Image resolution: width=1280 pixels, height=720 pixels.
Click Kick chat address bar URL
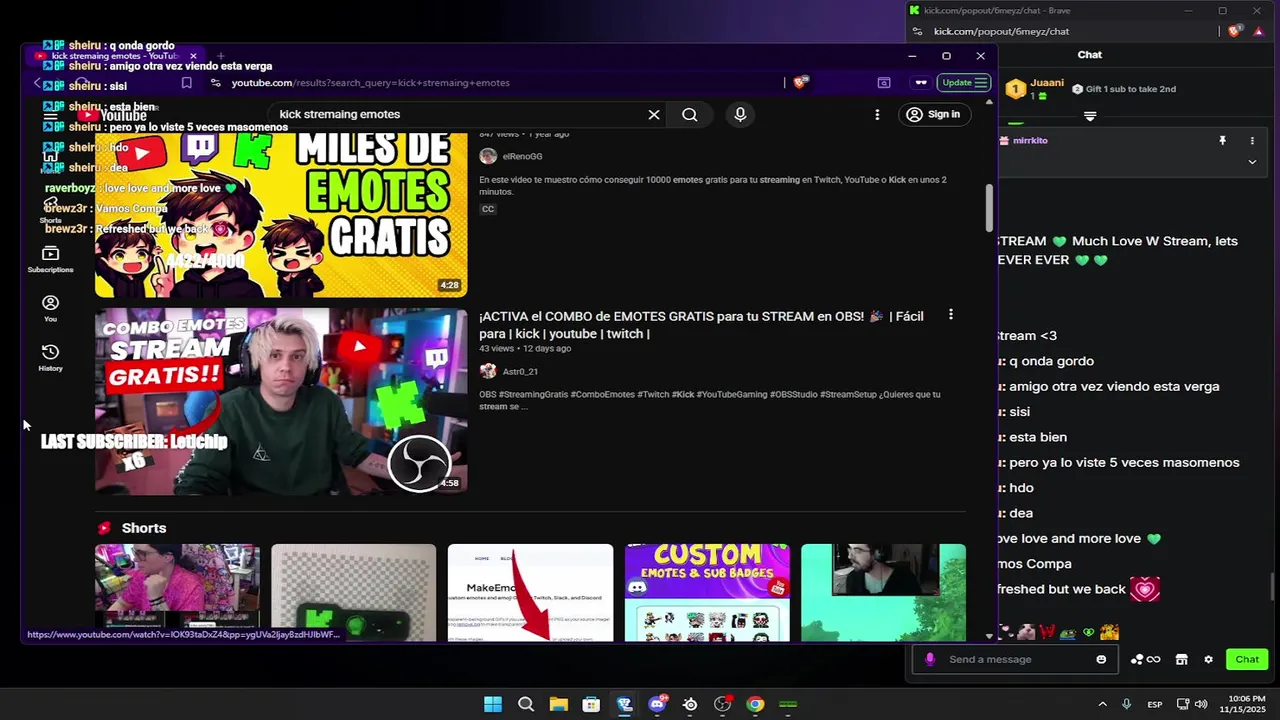tap(1001, 32)
